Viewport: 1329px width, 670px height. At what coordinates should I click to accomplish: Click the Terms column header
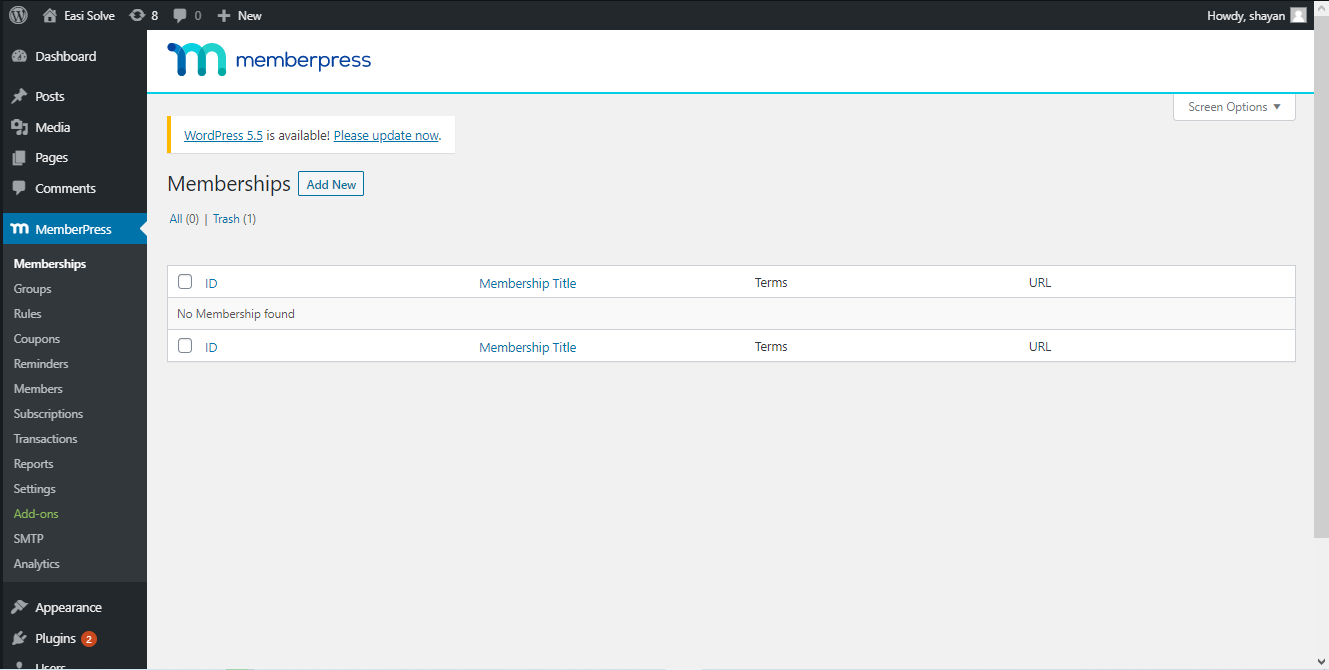[771, 282]
